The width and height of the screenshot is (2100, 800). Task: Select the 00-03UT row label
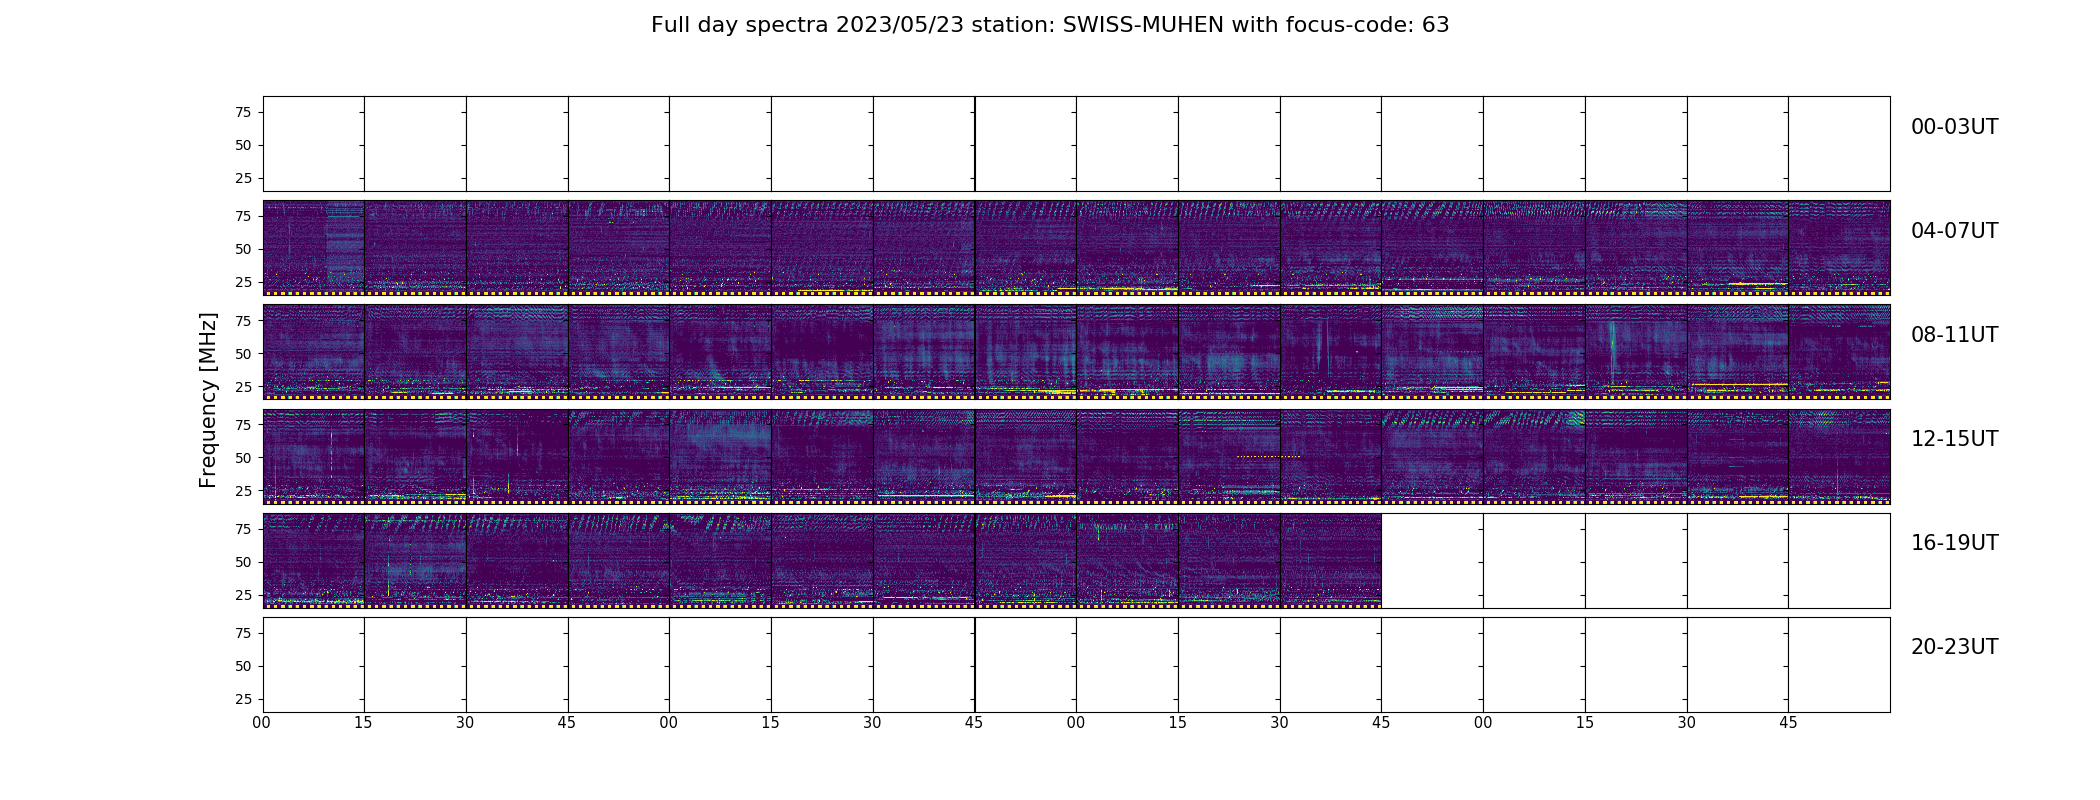pos(1954,127)
